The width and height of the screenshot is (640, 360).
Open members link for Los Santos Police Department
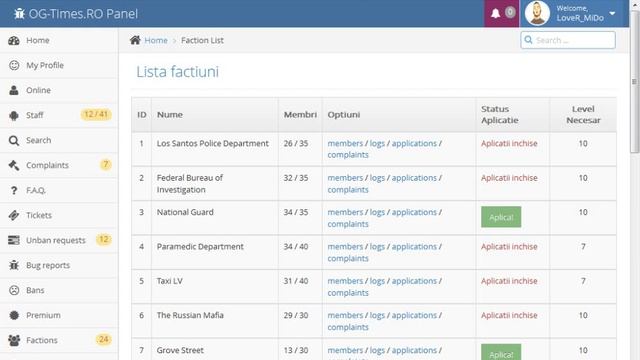[345, 143]
